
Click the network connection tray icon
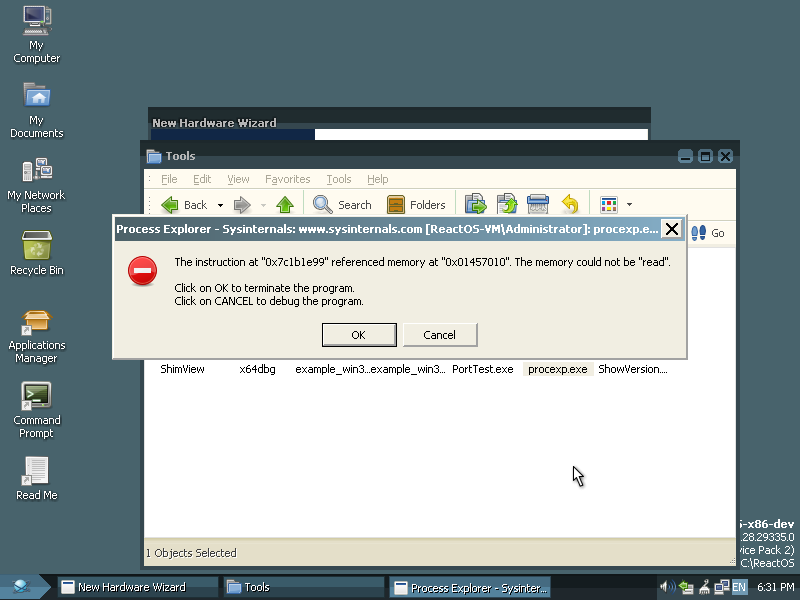pyautogui.click(x=721, y=587)
